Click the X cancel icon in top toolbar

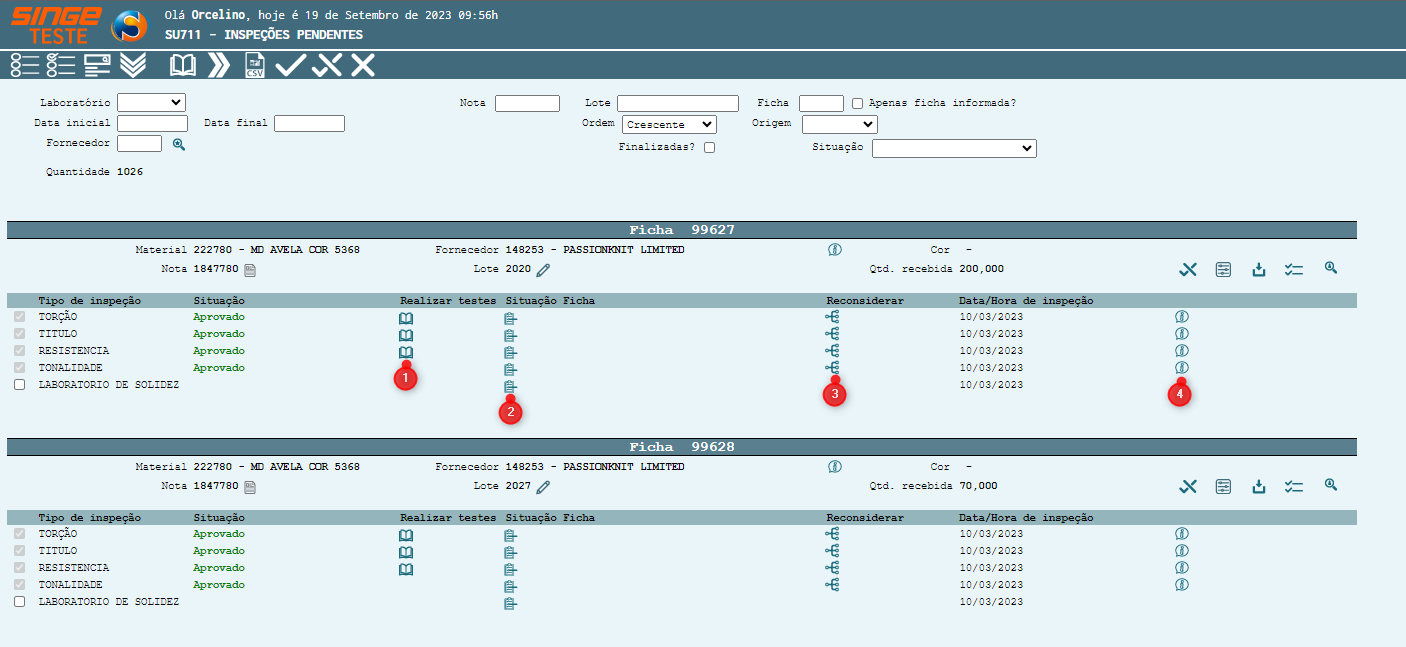point(362,66)
